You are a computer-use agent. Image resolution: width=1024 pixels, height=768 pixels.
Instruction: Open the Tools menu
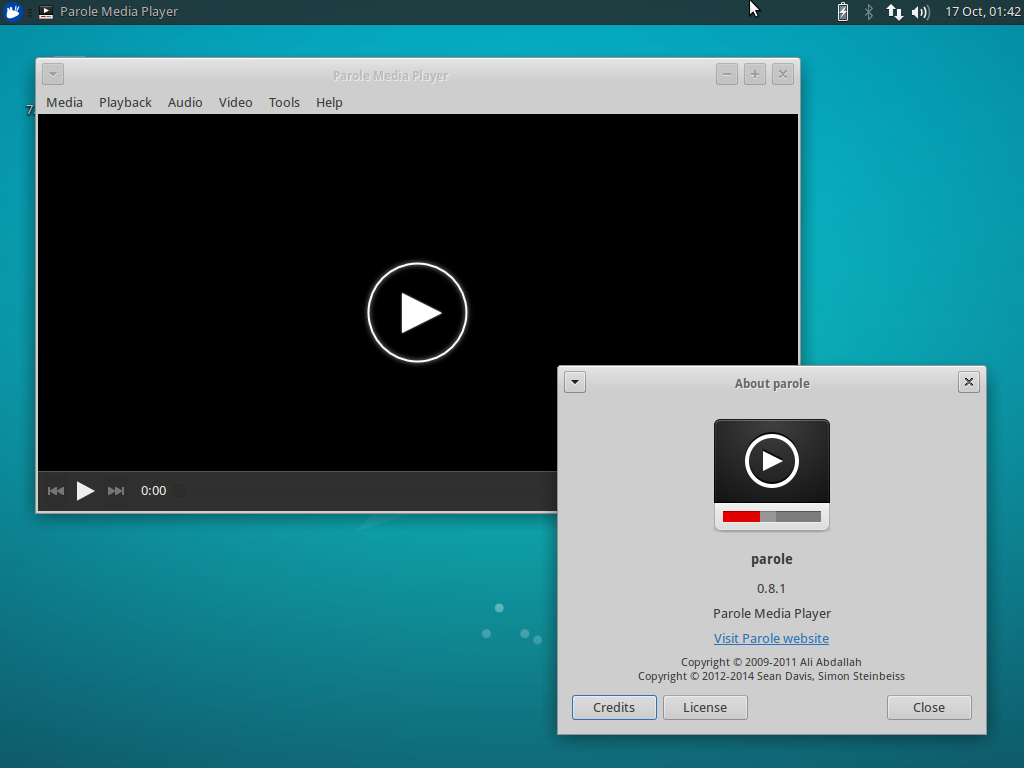(284, 102)
